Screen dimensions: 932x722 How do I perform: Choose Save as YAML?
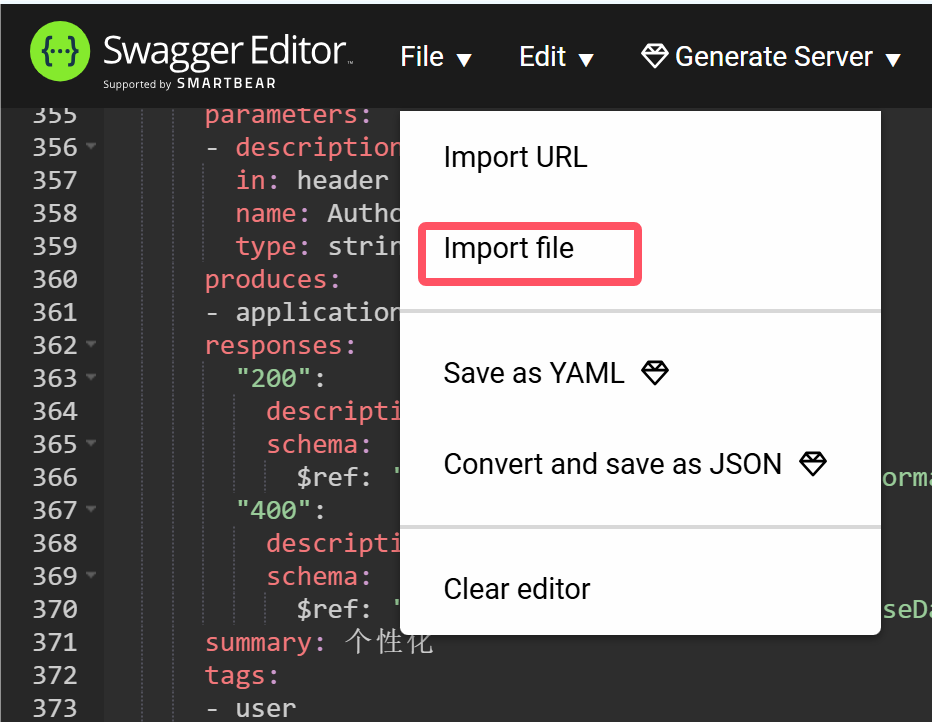click(x=534, y=373)
